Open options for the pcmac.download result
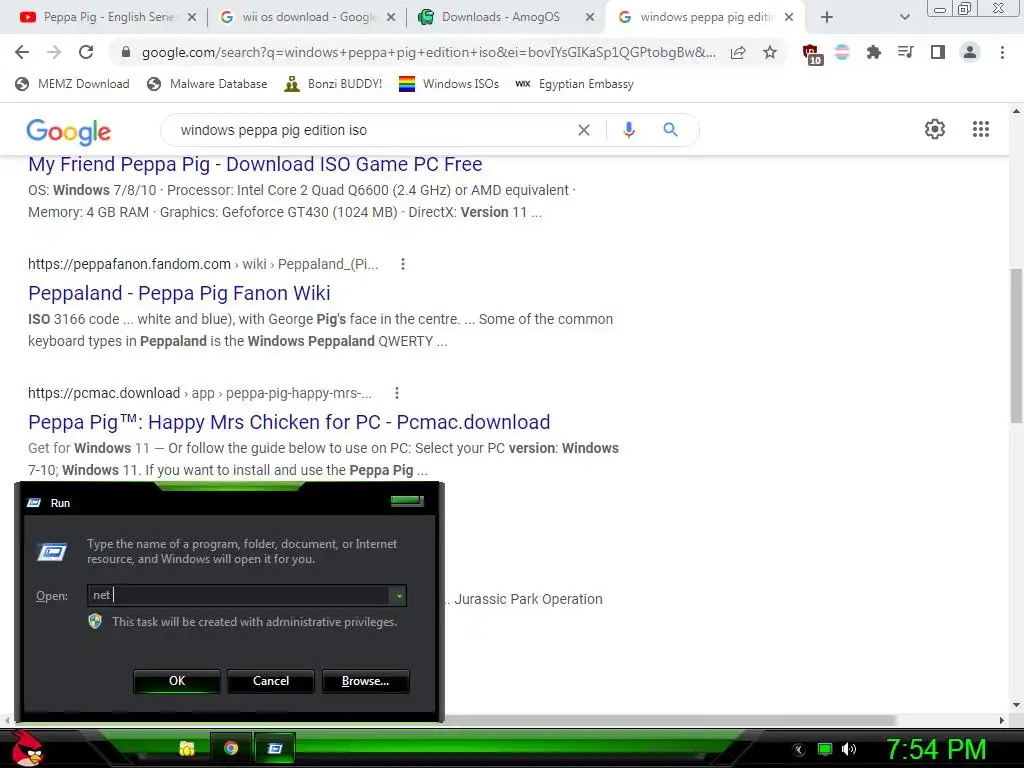 point(397,393)
